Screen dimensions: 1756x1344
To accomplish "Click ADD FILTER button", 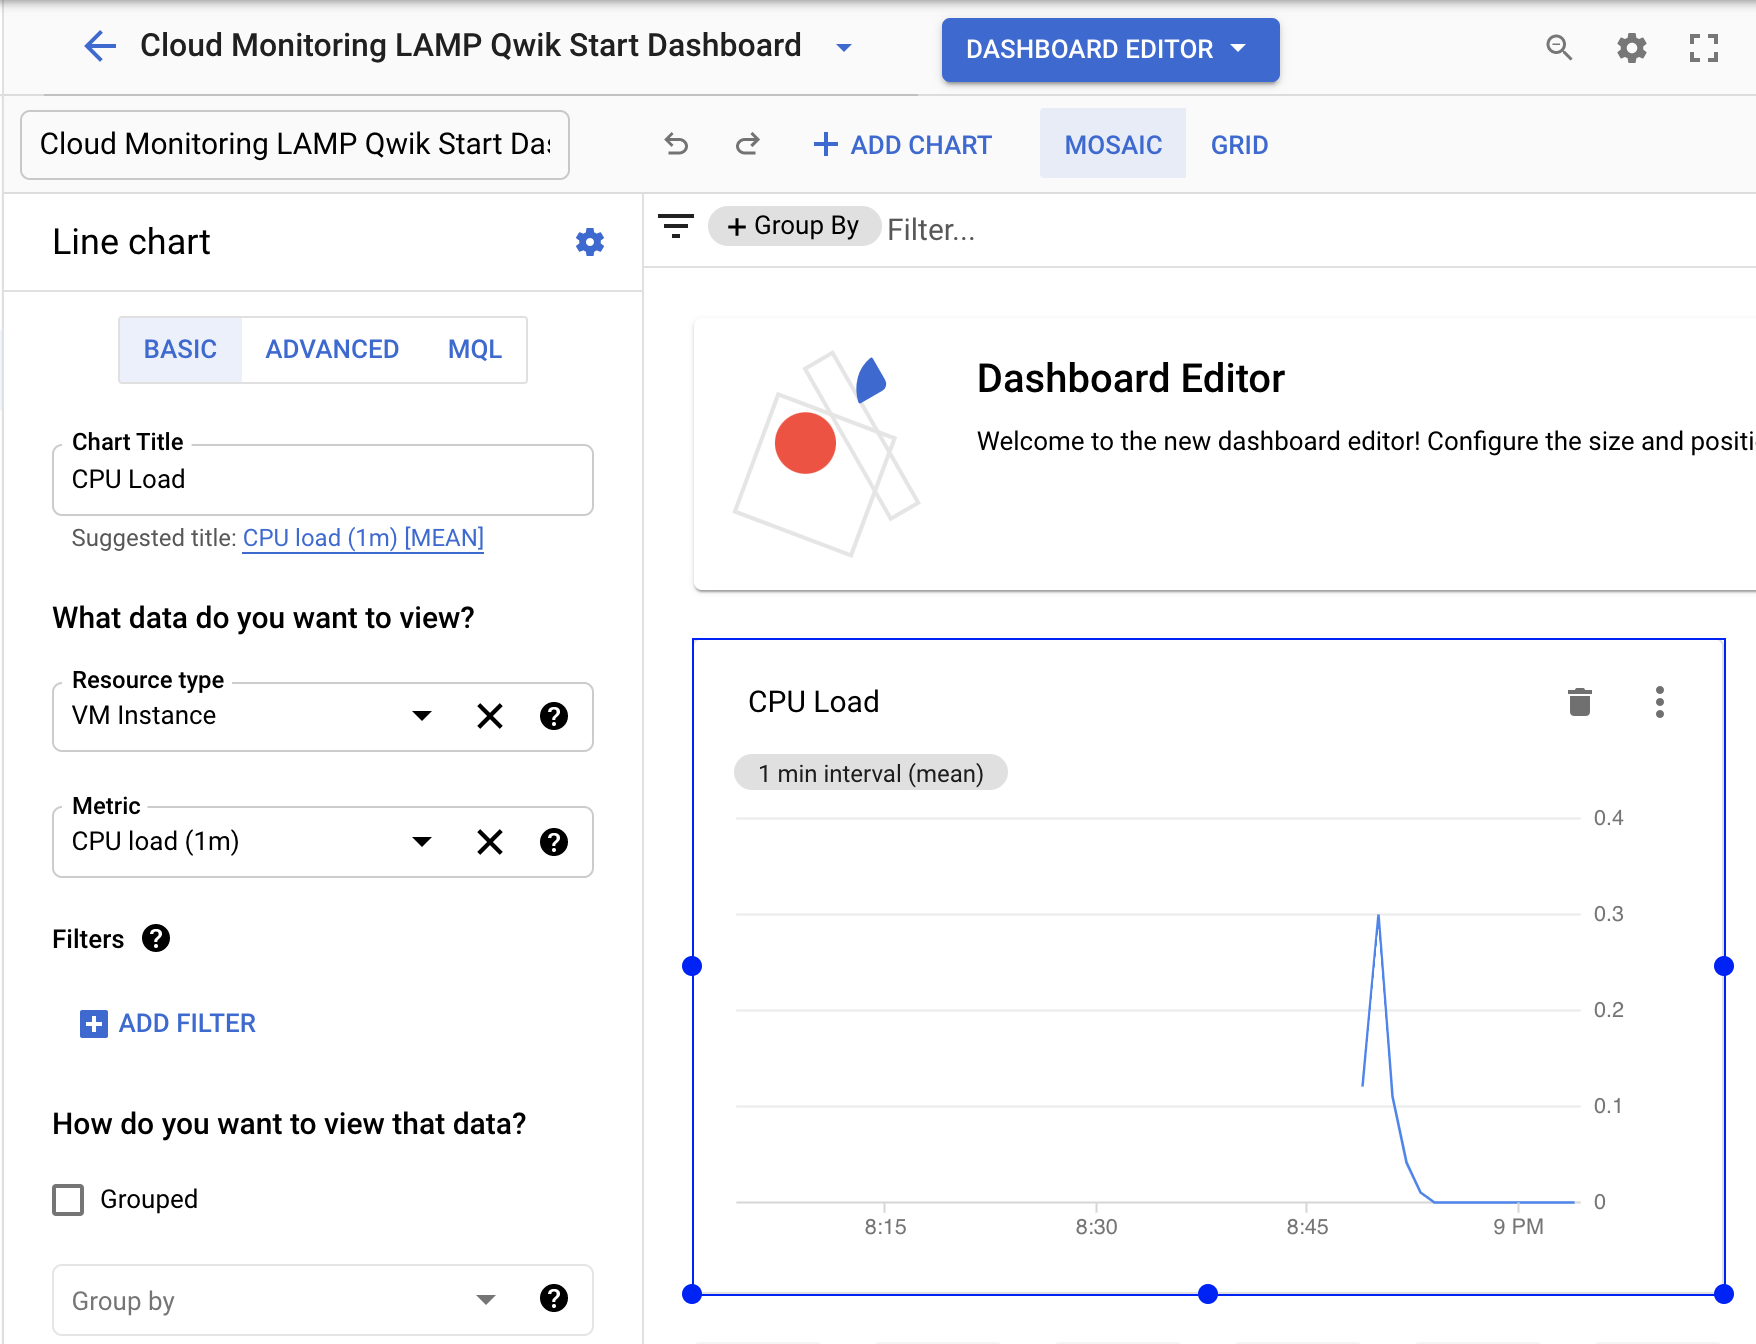I will click(168, 1023).
